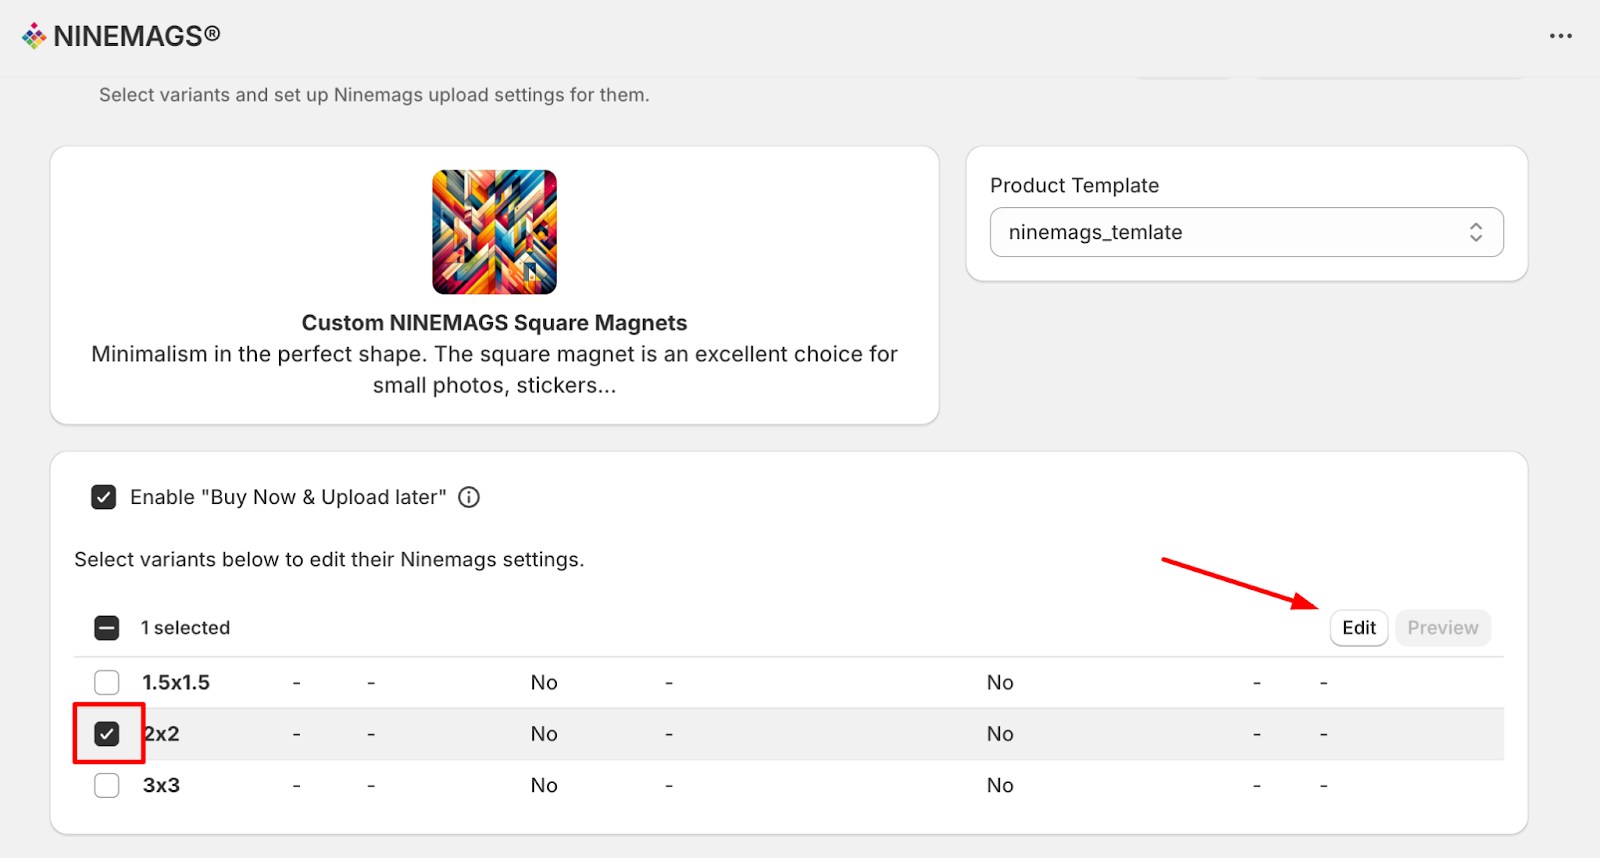
Task: Click the 3x3 variant row label
Action: [x=161, y=785]
